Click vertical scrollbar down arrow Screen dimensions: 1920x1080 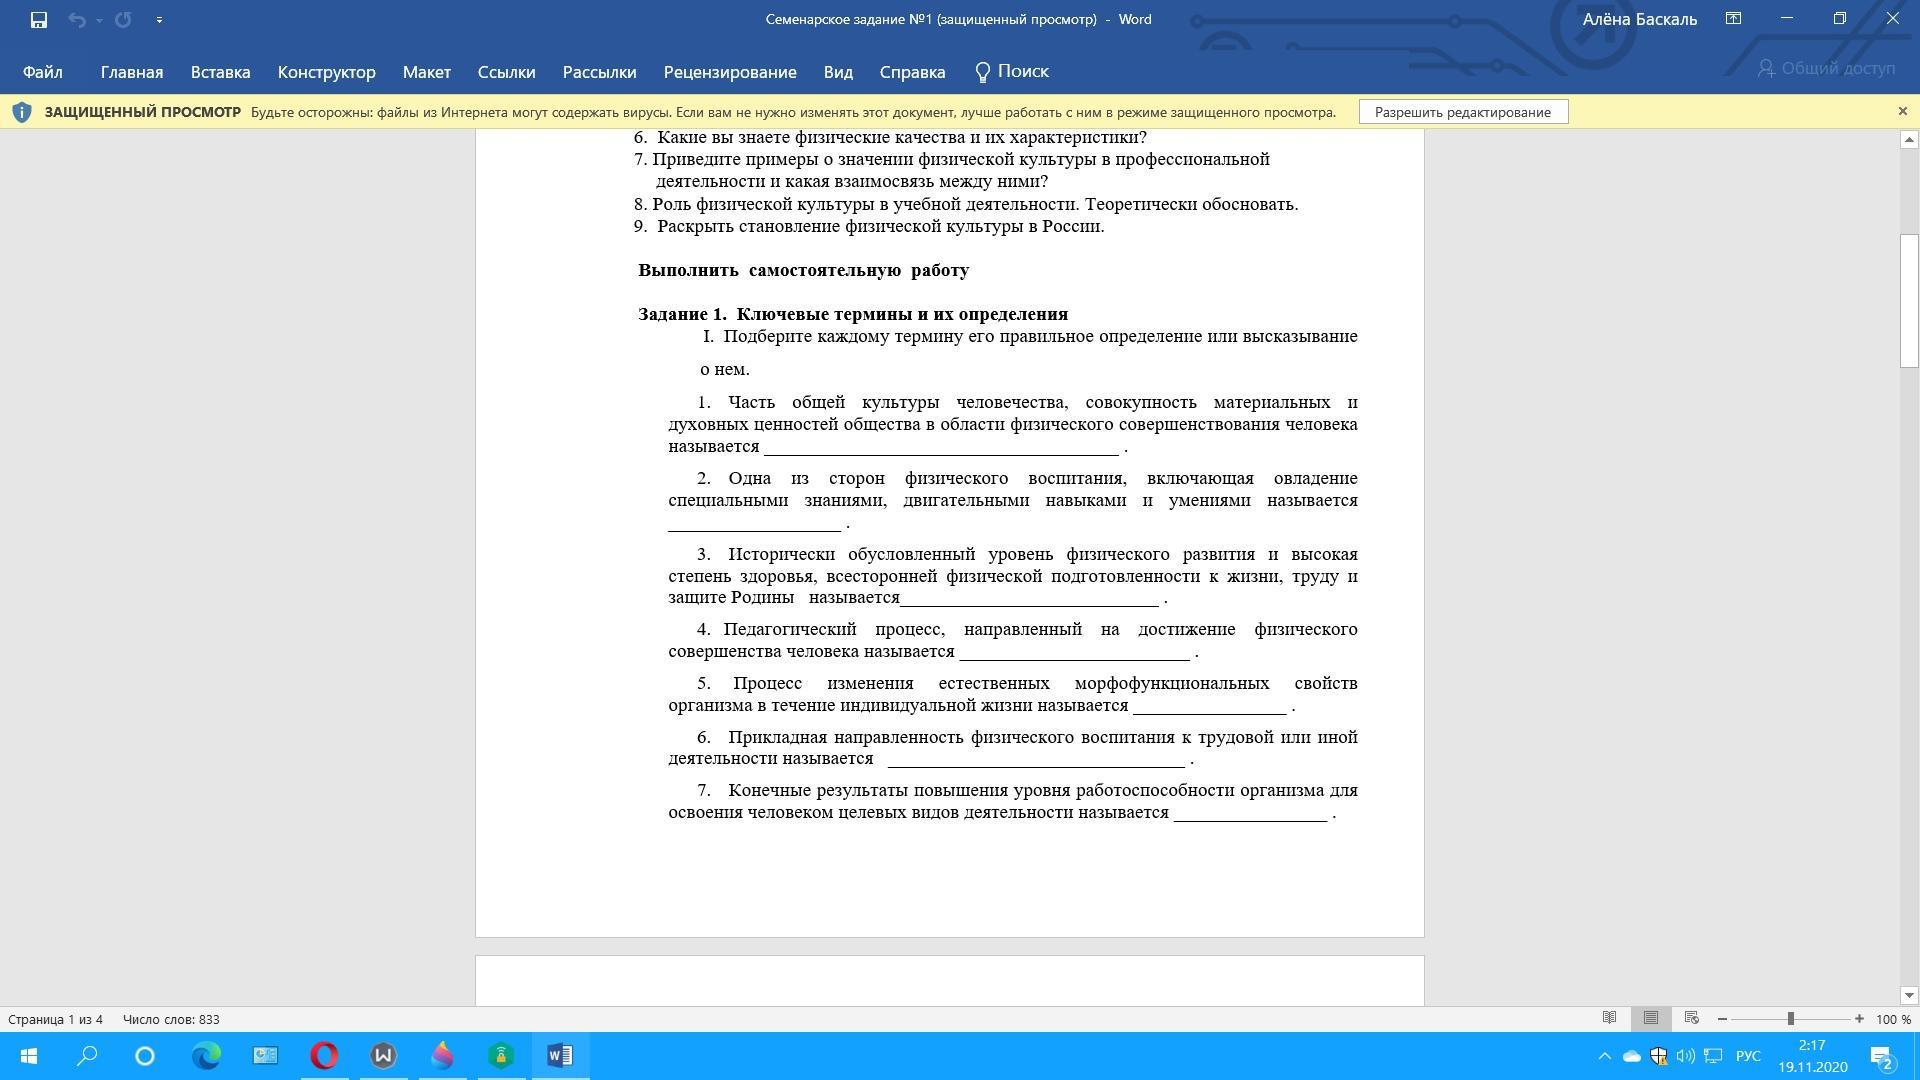click(x=1908, y=995)
